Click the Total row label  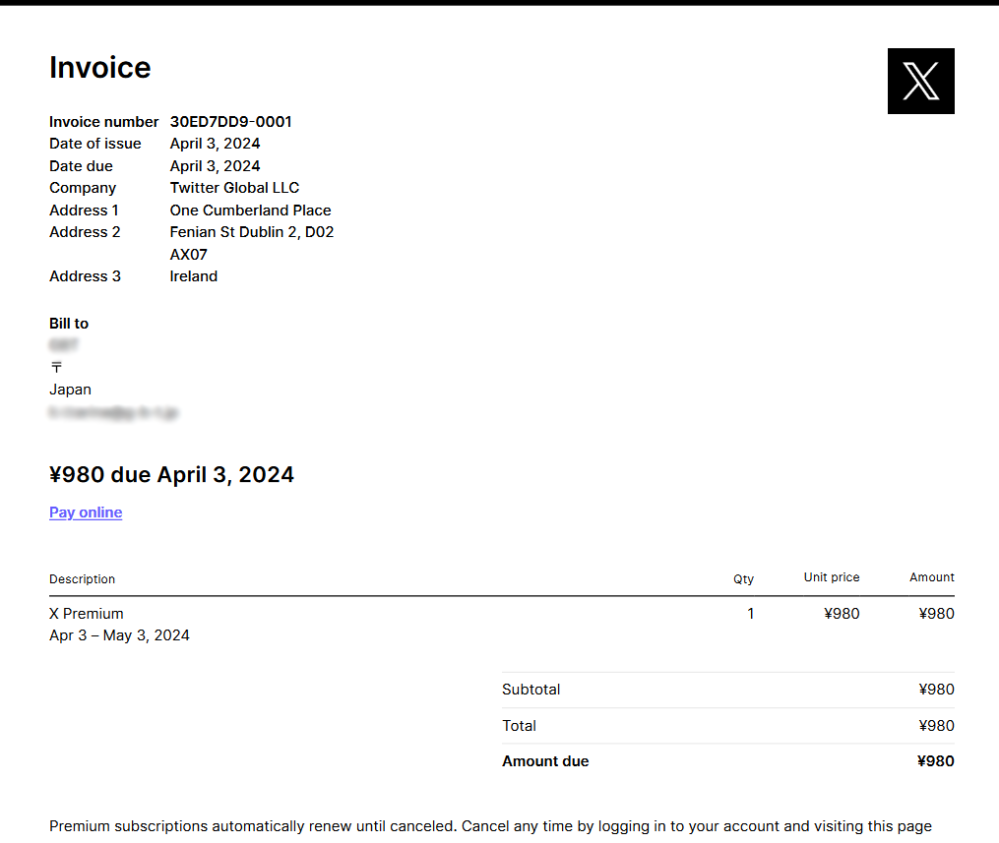(x=519, y=726)
